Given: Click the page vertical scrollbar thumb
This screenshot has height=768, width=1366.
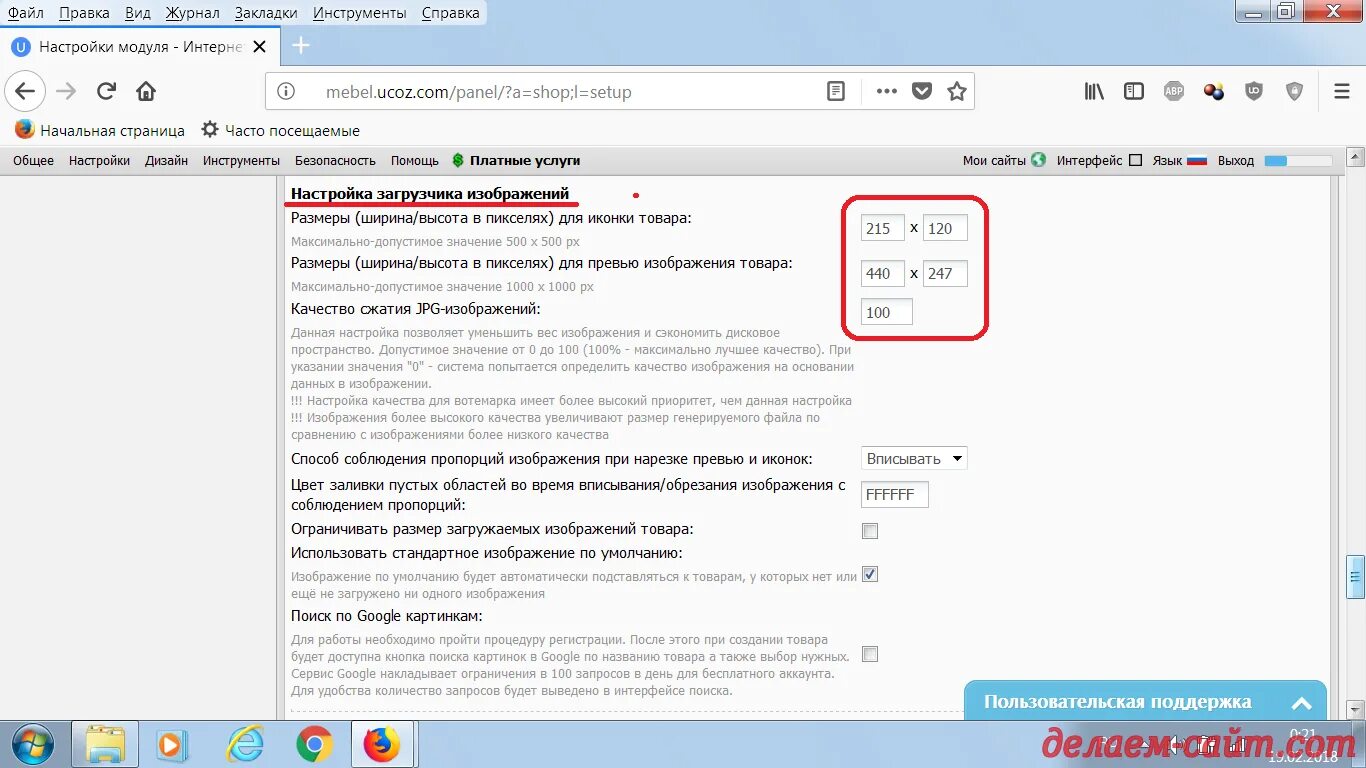Looking at the screenshot, I should point(1355,575).
